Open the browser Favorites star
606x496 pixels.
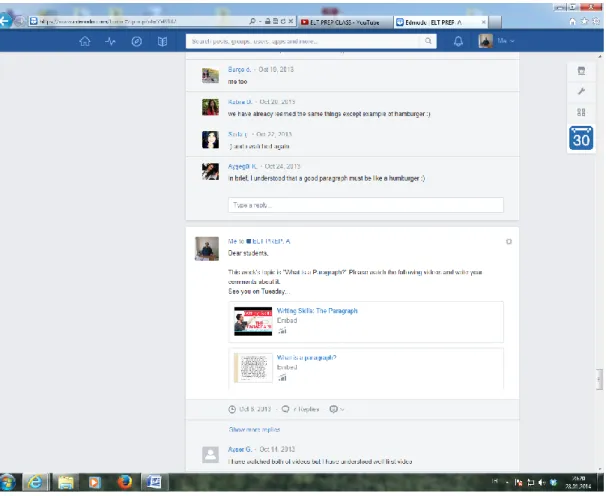pyautogui.click(x=584, y=21)
